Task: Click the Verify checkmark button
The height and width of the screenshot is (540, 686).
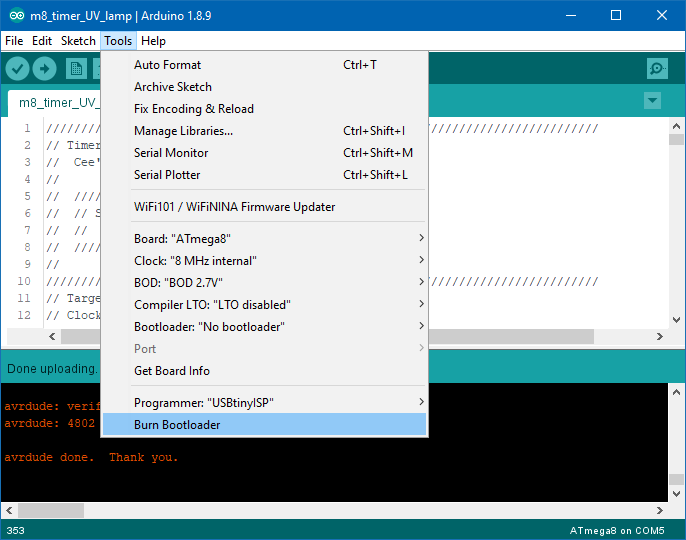Action: pos(17,69)
